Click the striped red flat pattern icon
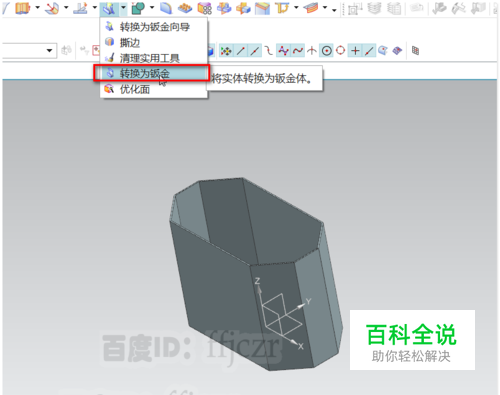 tap(311, 8)
